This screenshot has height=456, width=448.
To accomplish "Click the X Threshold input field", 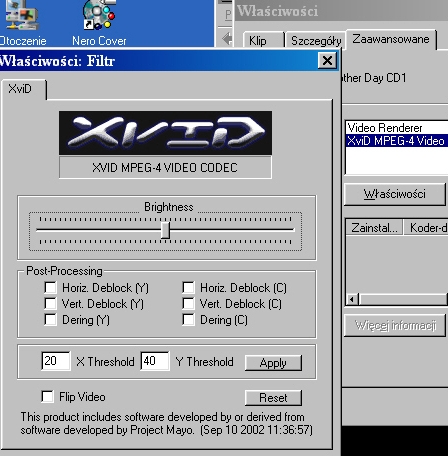I will [56, 361].
